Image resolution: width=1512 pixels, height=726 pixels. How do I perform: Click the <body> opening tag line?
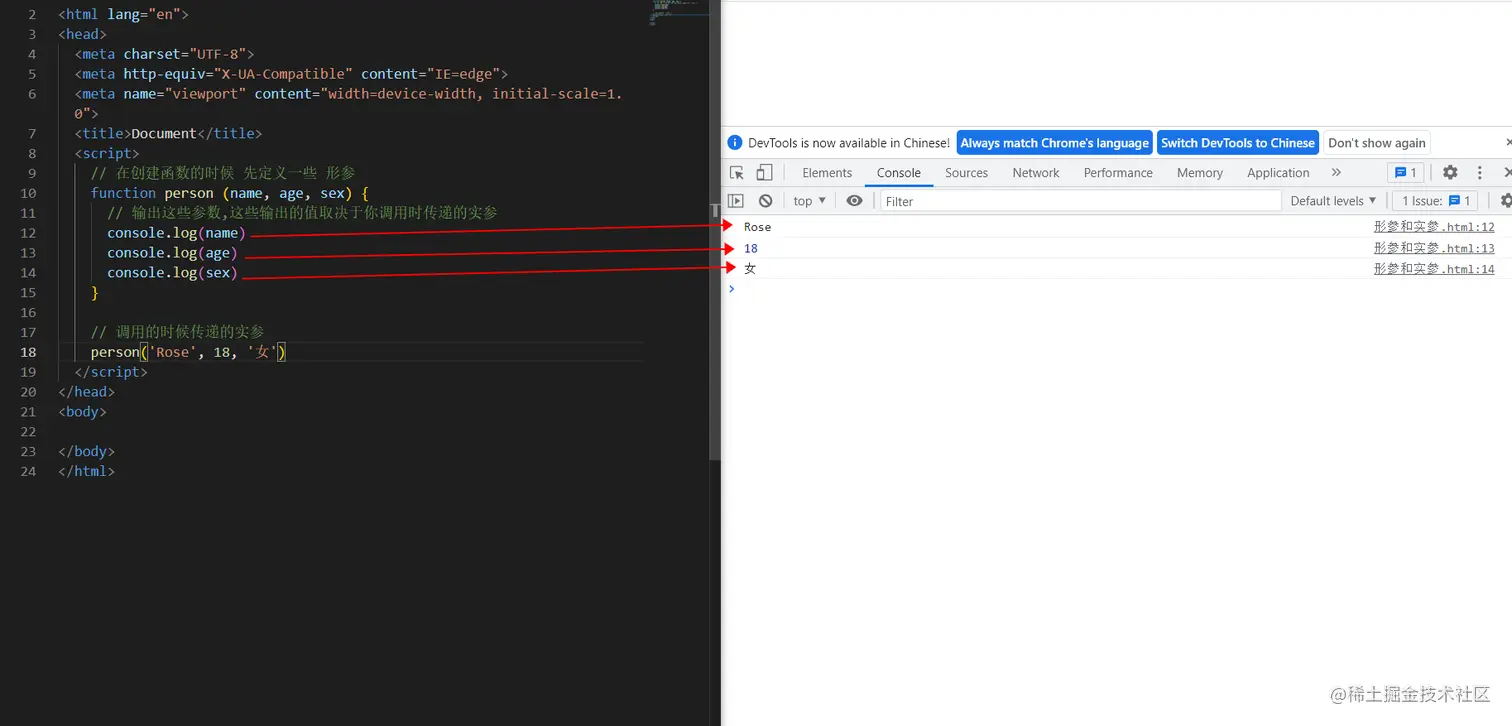(82, 412)
